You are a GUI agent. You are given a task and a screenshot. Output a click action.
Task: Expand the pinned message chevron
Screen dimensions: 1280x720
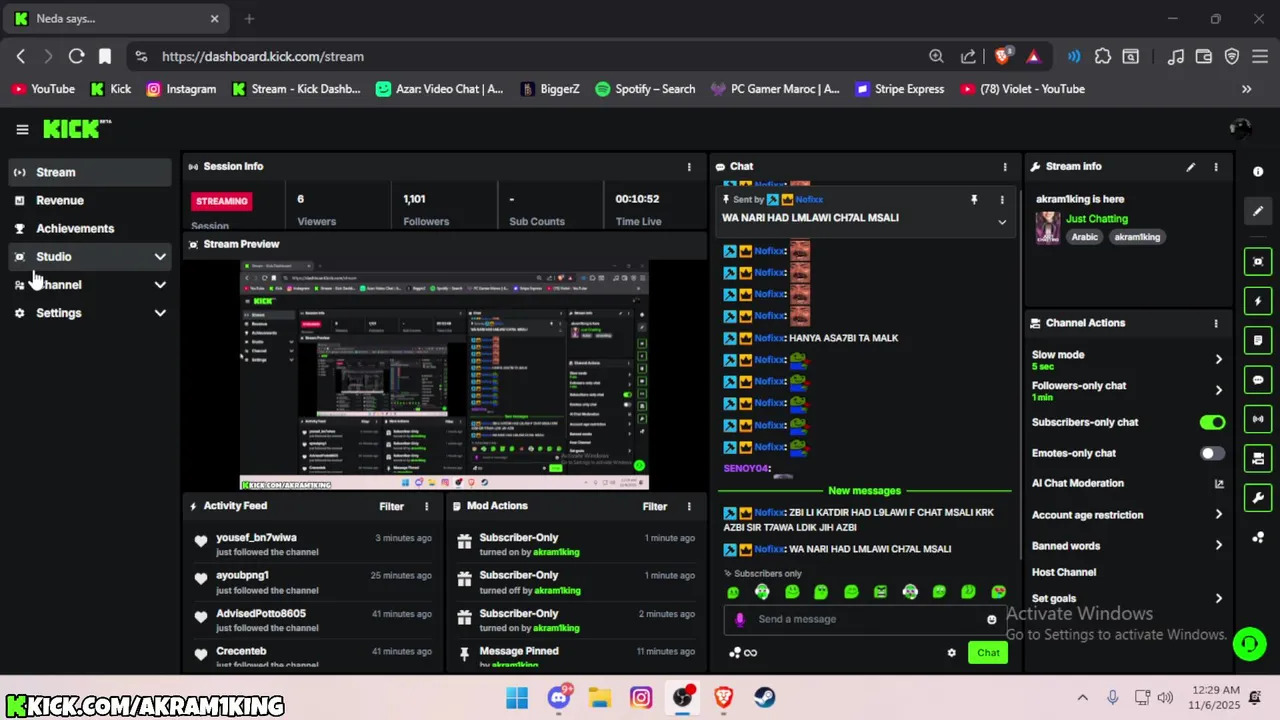1002,222
